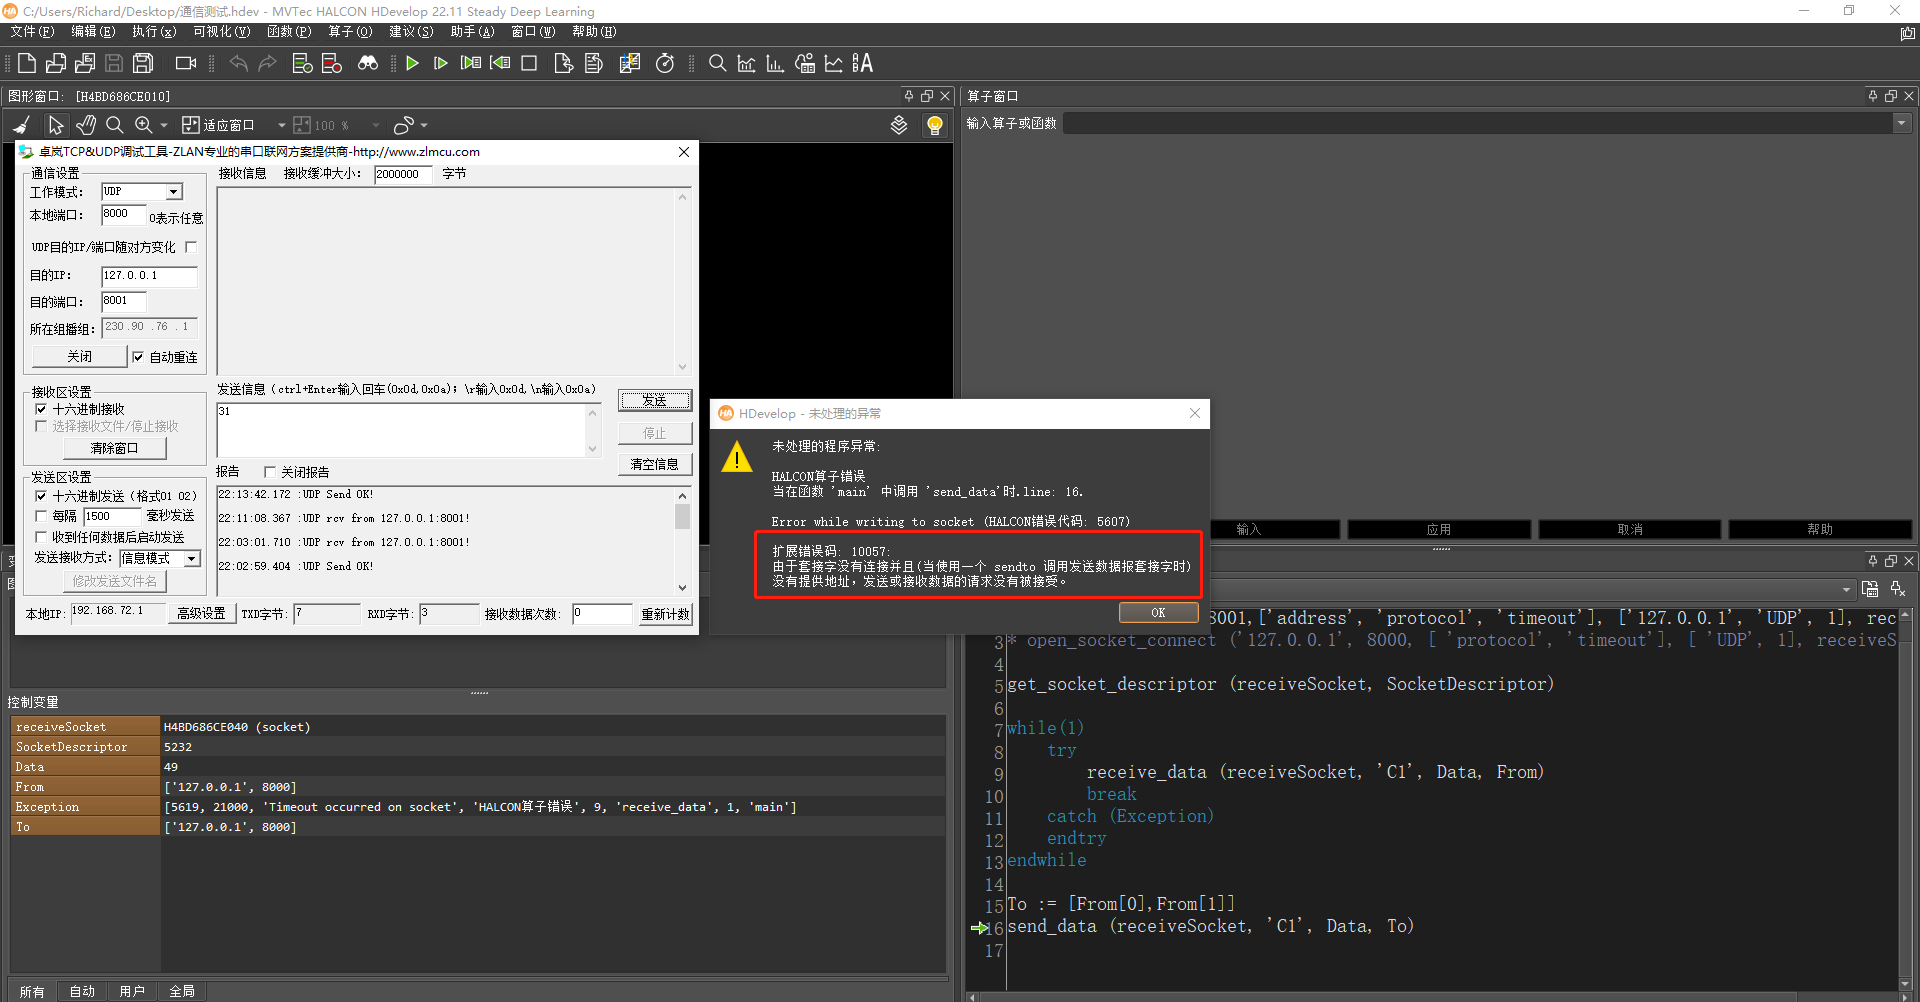1920x1002 pixels.
Task: Select the arrow pointer tool in graphics window
Action: [x=56, y=125]
